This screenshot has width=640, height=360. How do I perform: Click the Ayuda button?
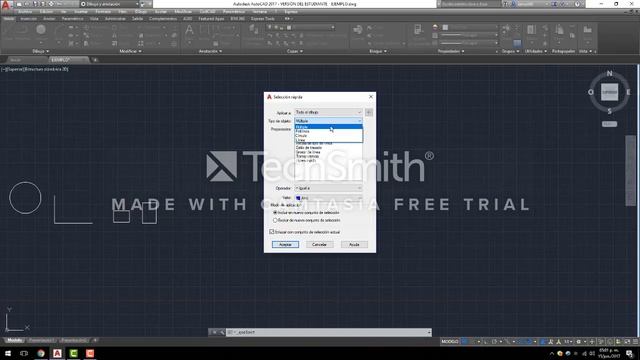(354, 244)
